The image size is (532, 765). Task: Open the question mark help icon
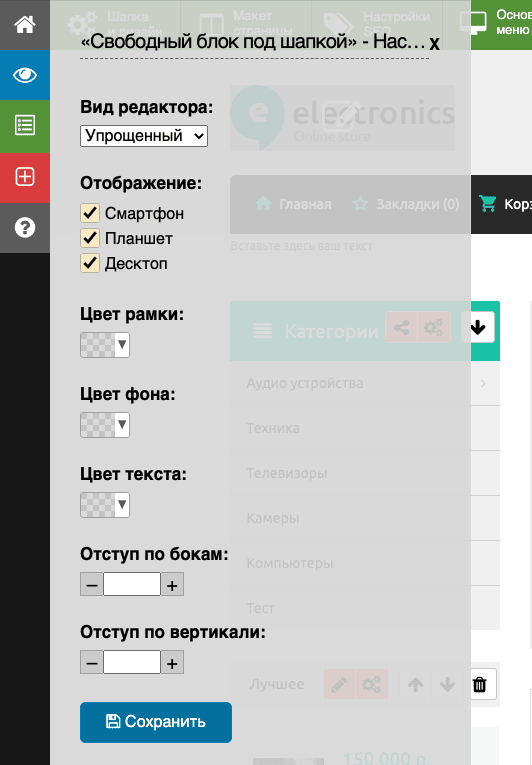(24, 227)
